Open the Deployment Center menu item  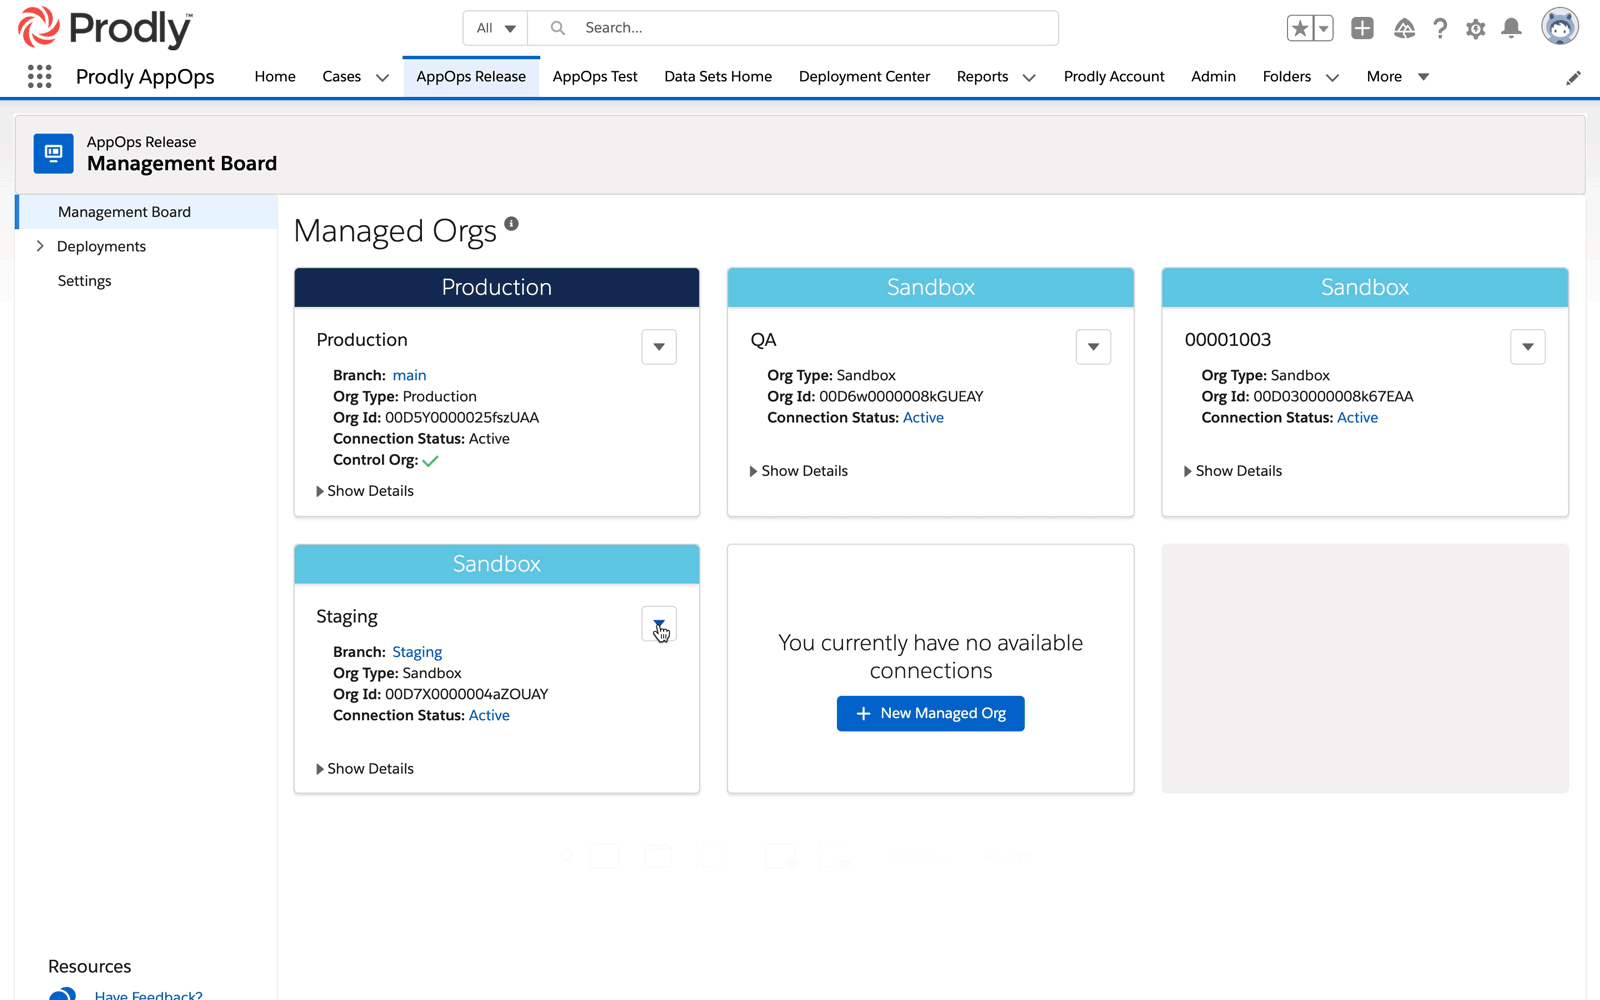[x=864, y=76]
